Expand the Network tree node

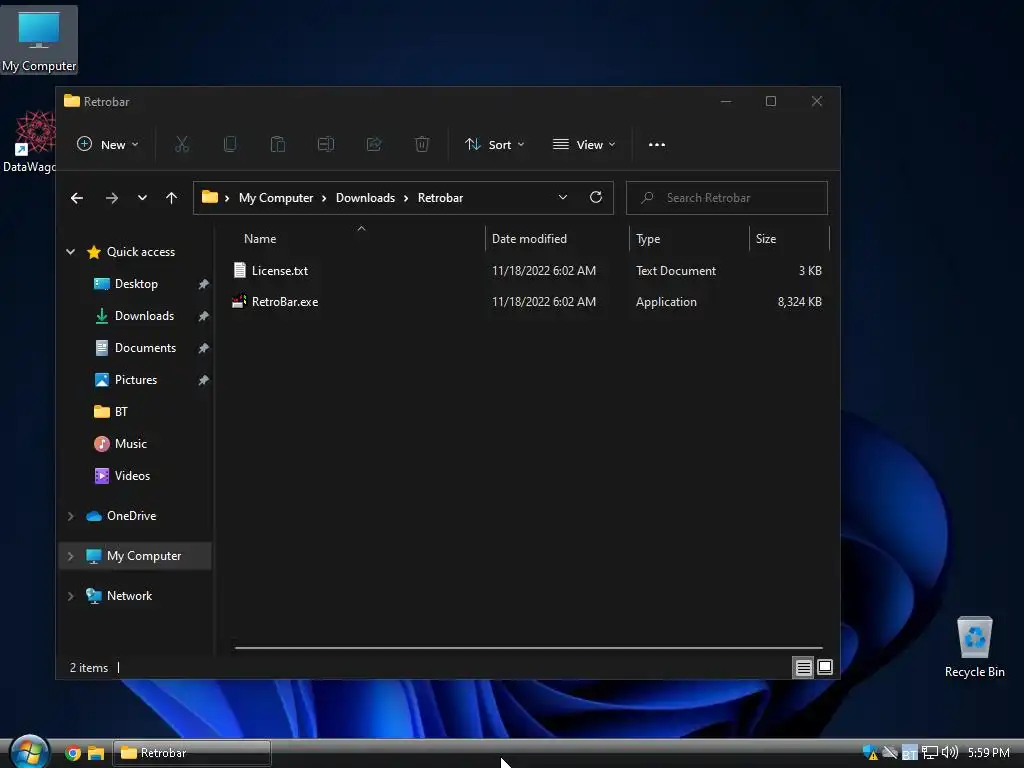[x=71, y=596]
